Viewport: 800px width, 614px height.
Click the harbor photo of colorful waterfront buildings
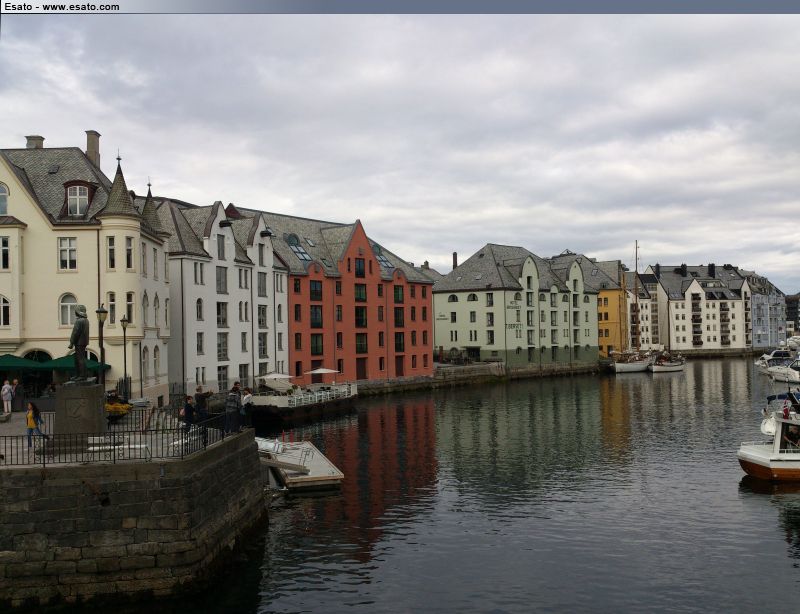(x=400, y=314)
